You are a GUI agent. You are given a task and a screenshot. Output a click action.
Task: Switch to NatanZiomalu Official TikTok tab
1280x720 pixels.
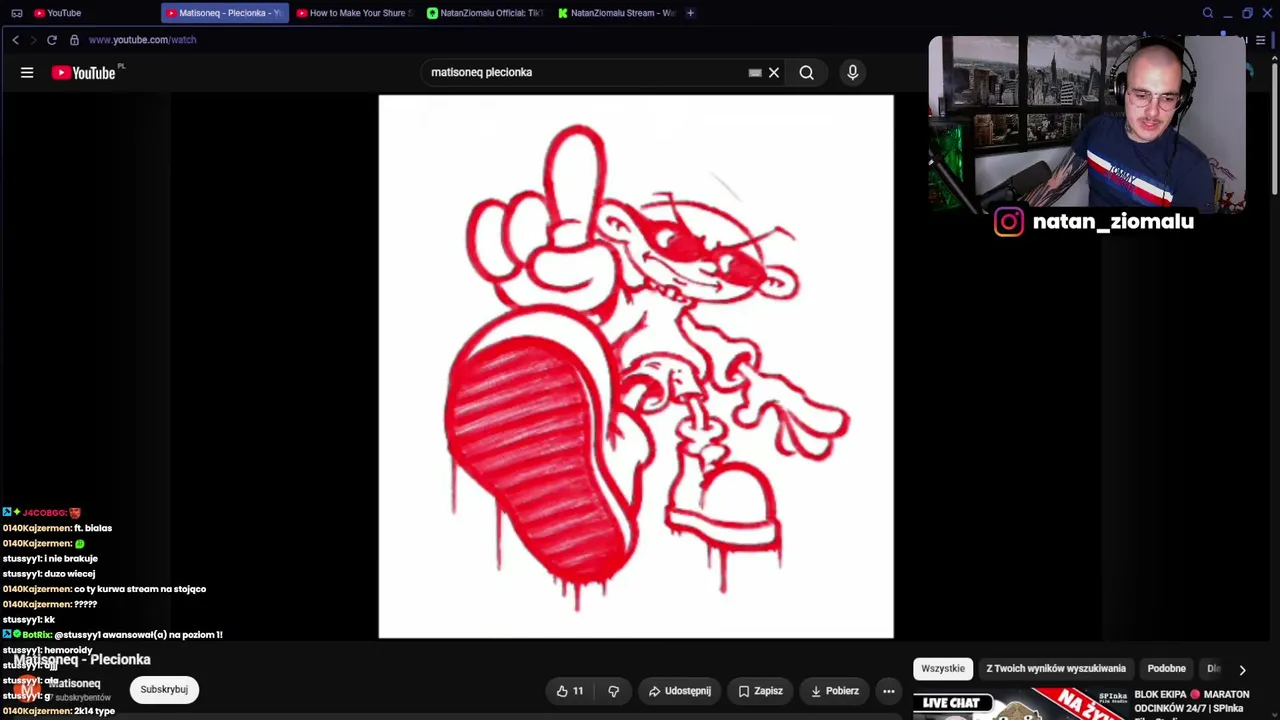(x=485, y=13)
